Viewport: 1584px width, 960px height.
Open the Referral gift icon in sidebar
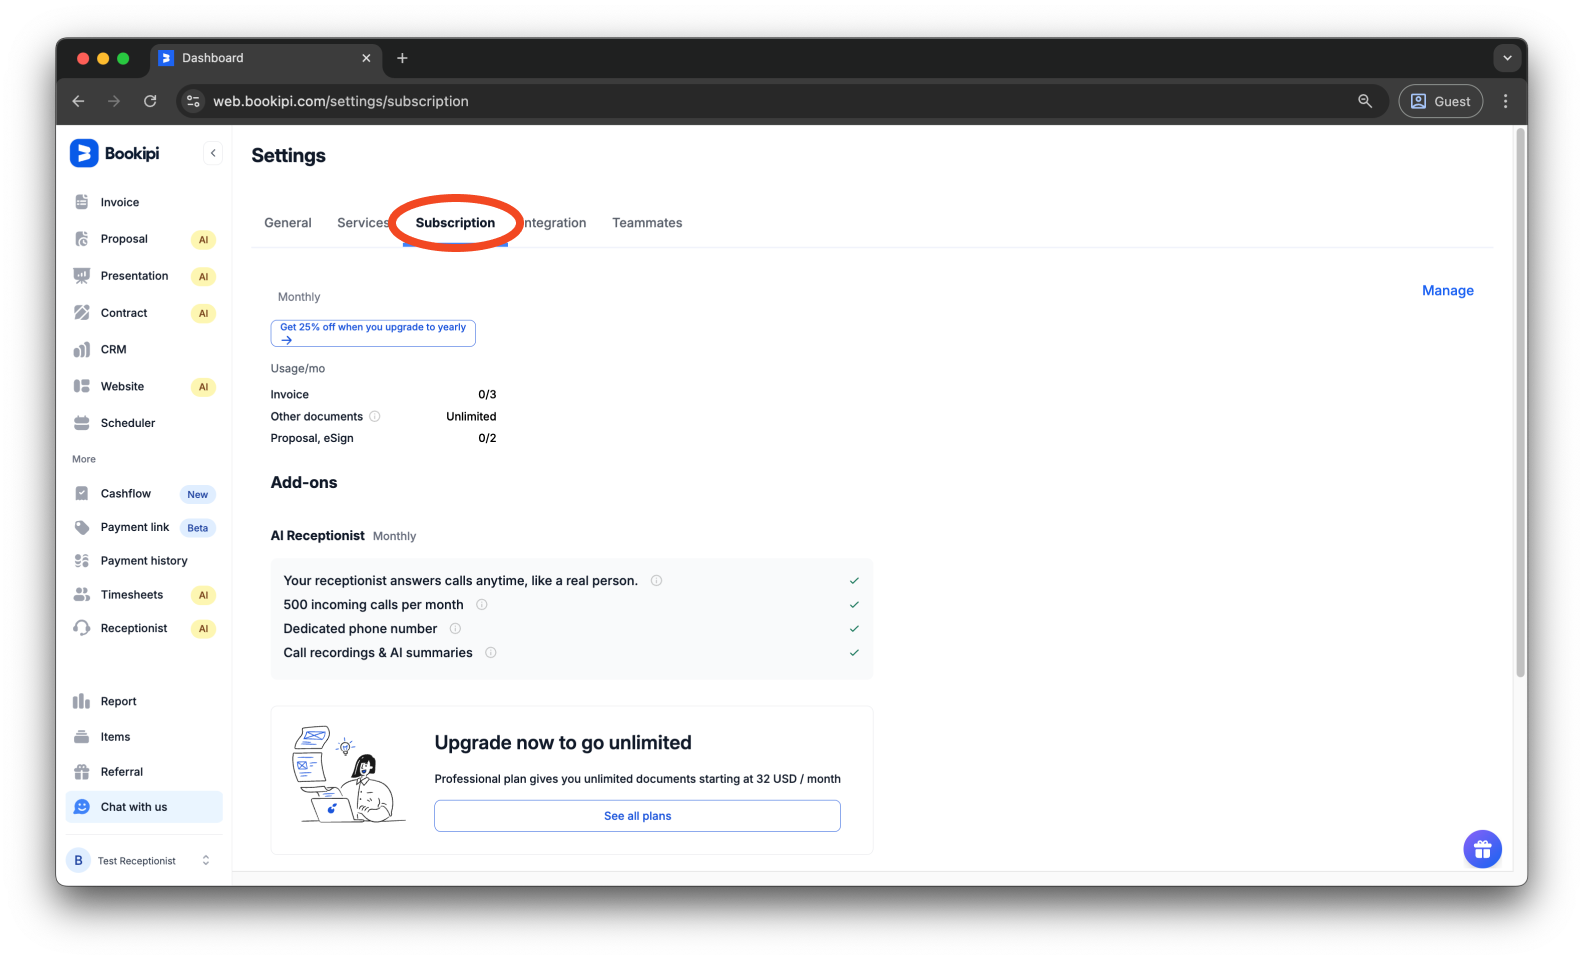tap(82, 772)
